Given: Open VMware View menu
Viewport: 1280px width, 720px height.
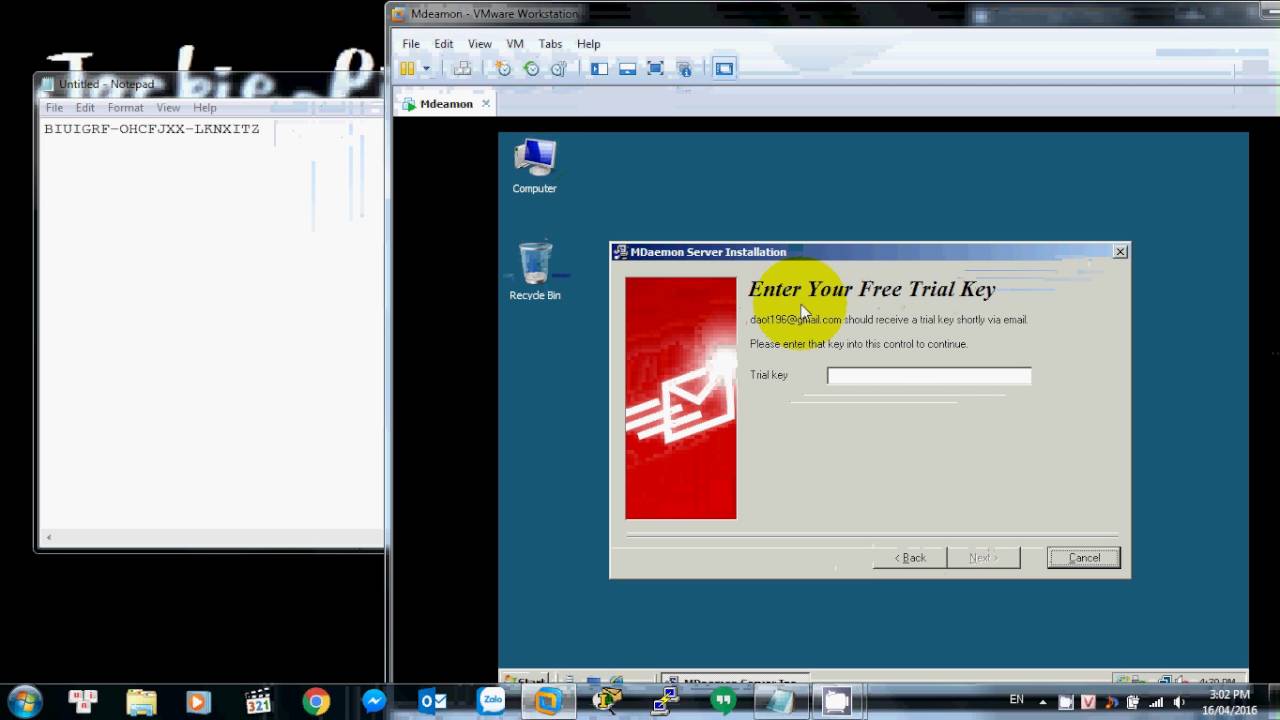Looking at the screenshot, I should pyautogui.click(x=479, y=44).
